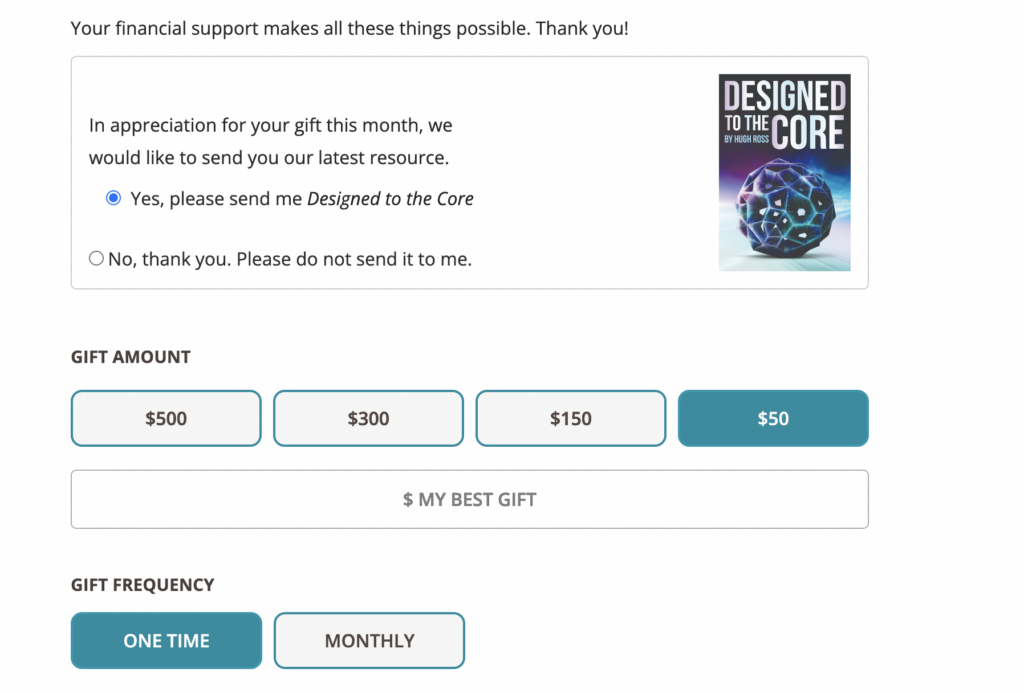Switch gift frequency to MONTHLY
The image size is (1024, 693).
tap(370, 641)
